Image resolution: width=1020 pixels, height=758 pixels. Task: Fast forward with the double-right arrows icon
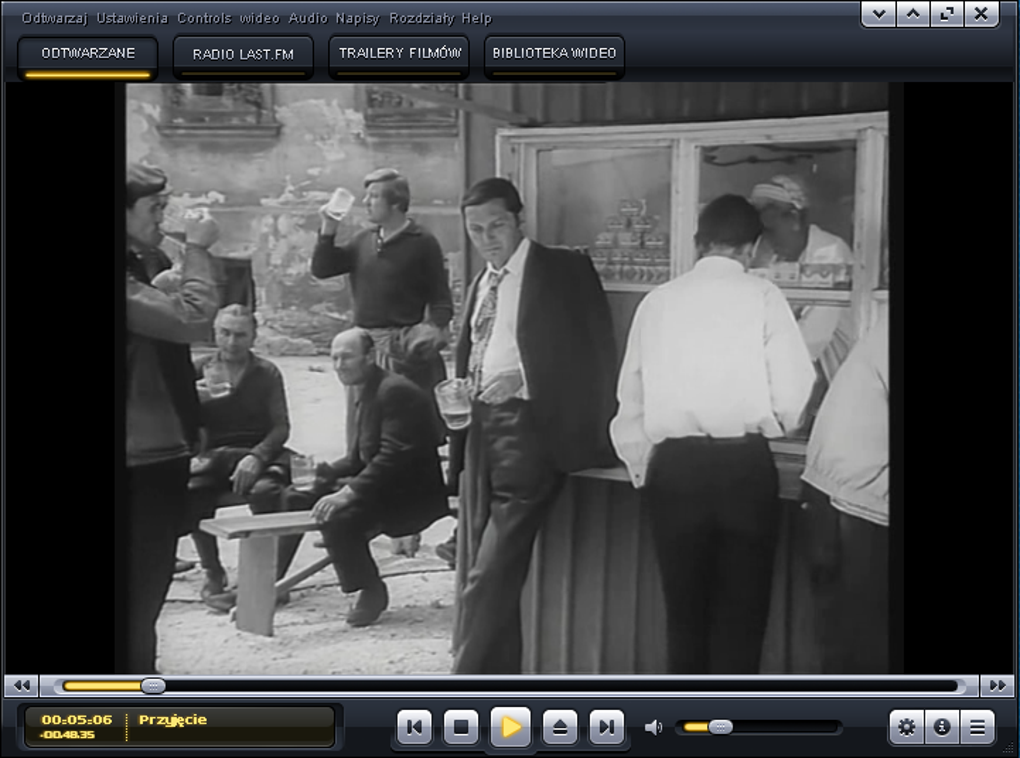coord(997,686)
